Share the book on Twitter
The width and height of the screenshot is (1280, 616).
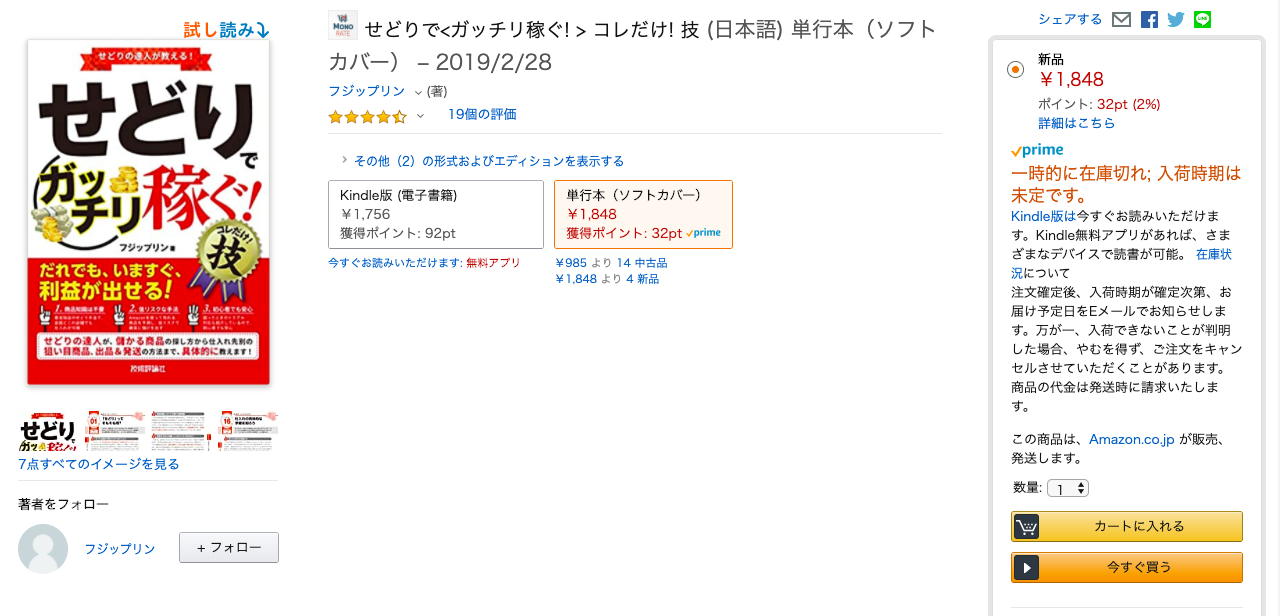1176,19
